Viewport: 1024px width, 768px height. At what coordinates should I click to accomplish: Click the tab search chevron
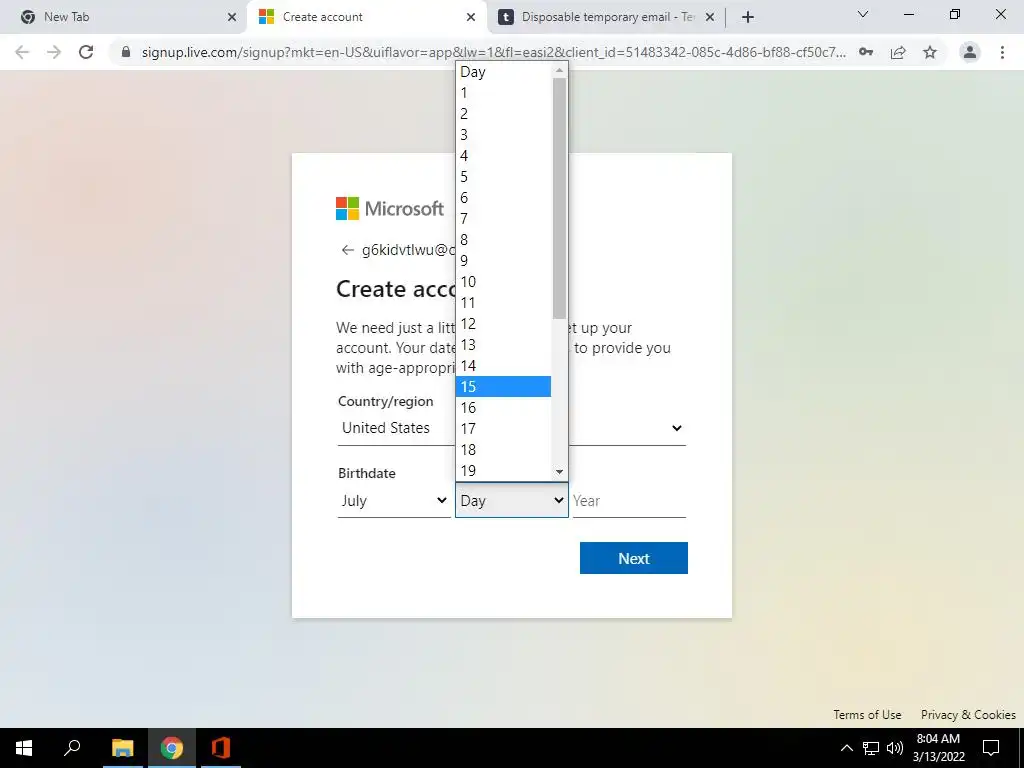(x=863, y=14)
